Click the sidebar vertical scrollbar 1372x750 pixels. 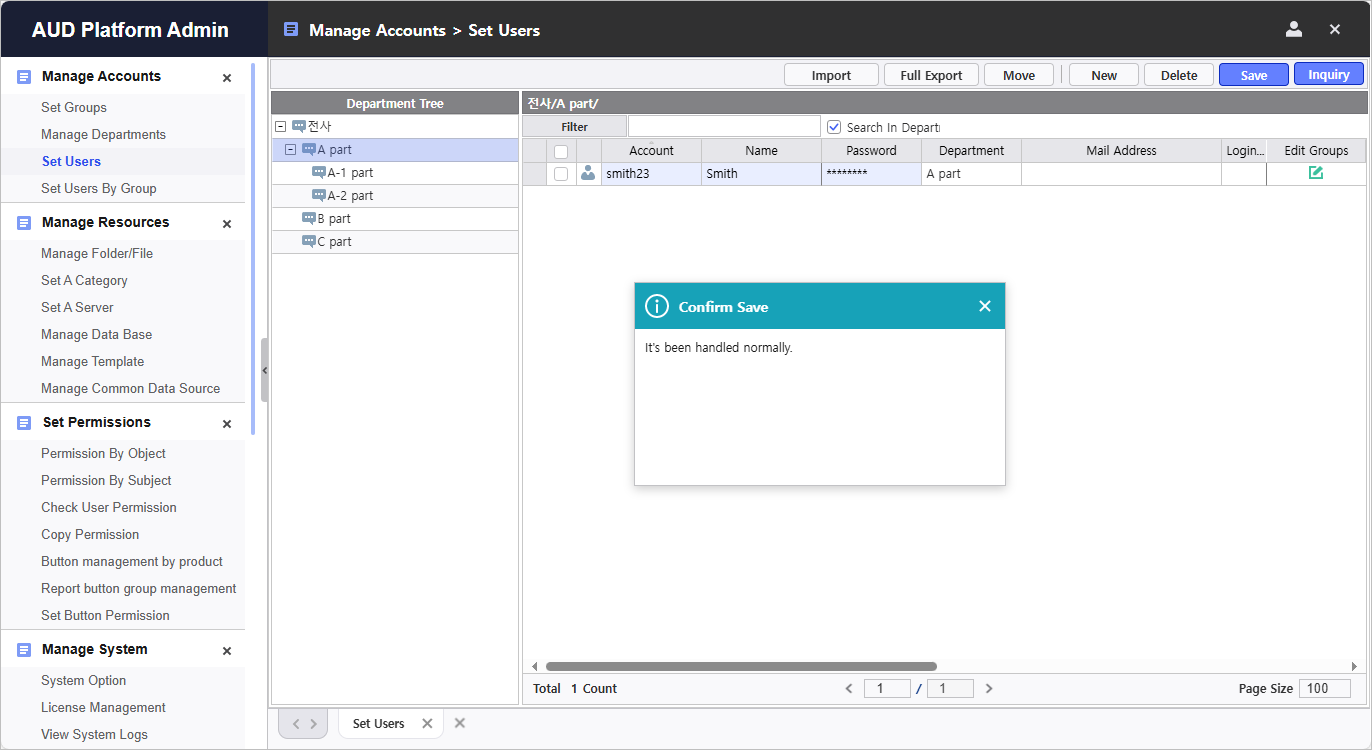coord(253,250)
